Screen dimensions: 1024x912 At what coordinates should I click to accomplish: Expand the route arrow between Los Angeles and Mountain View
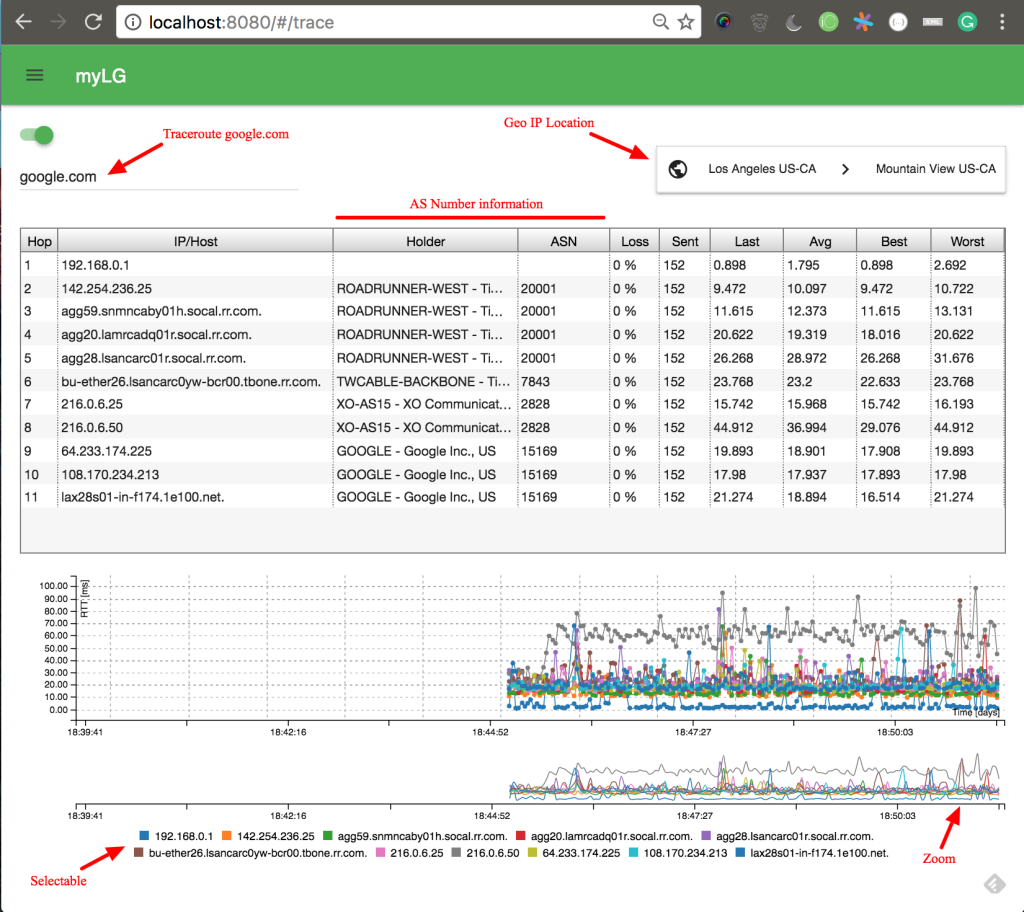(845, 169)
